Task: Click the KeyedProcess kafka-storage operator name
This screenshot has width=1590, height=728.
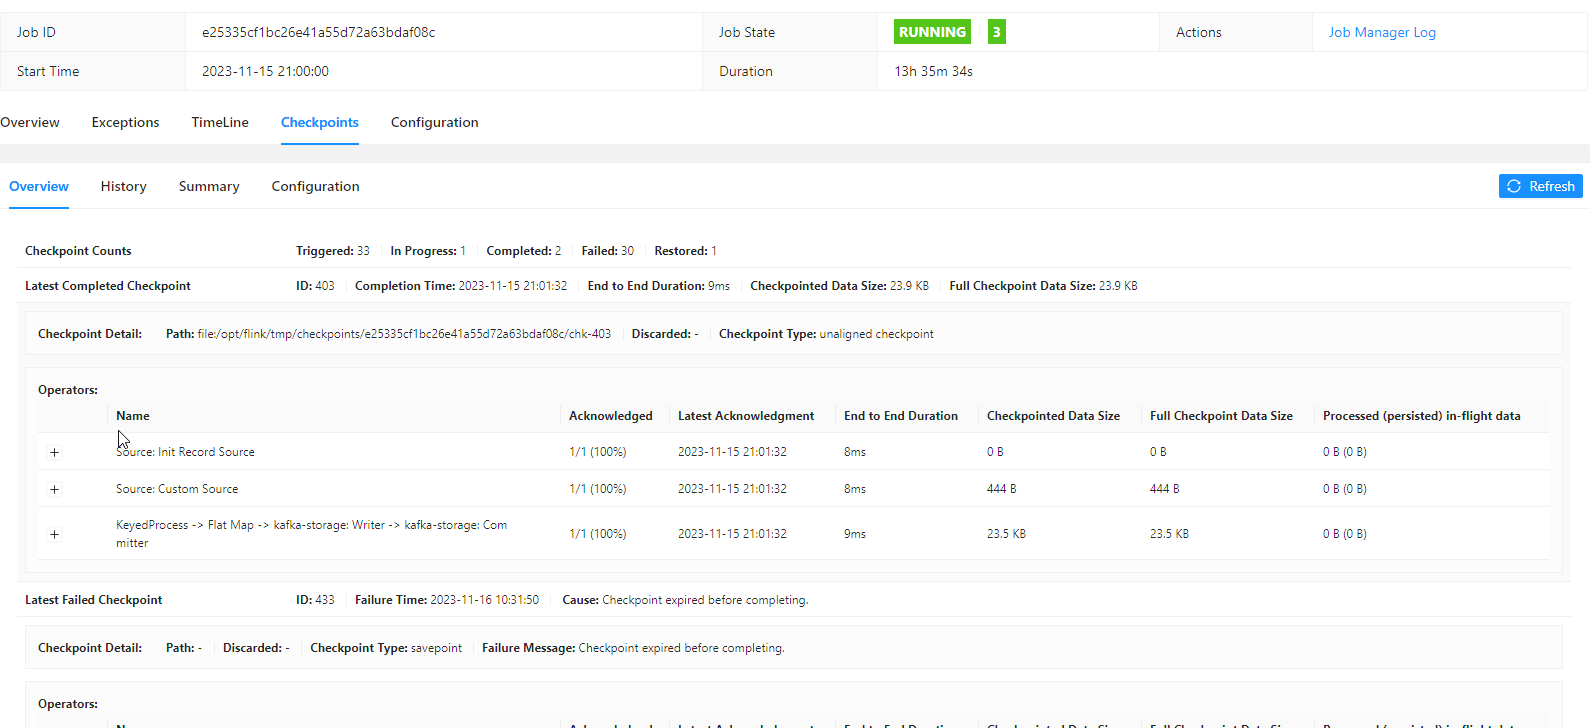Action: point(311,534)
